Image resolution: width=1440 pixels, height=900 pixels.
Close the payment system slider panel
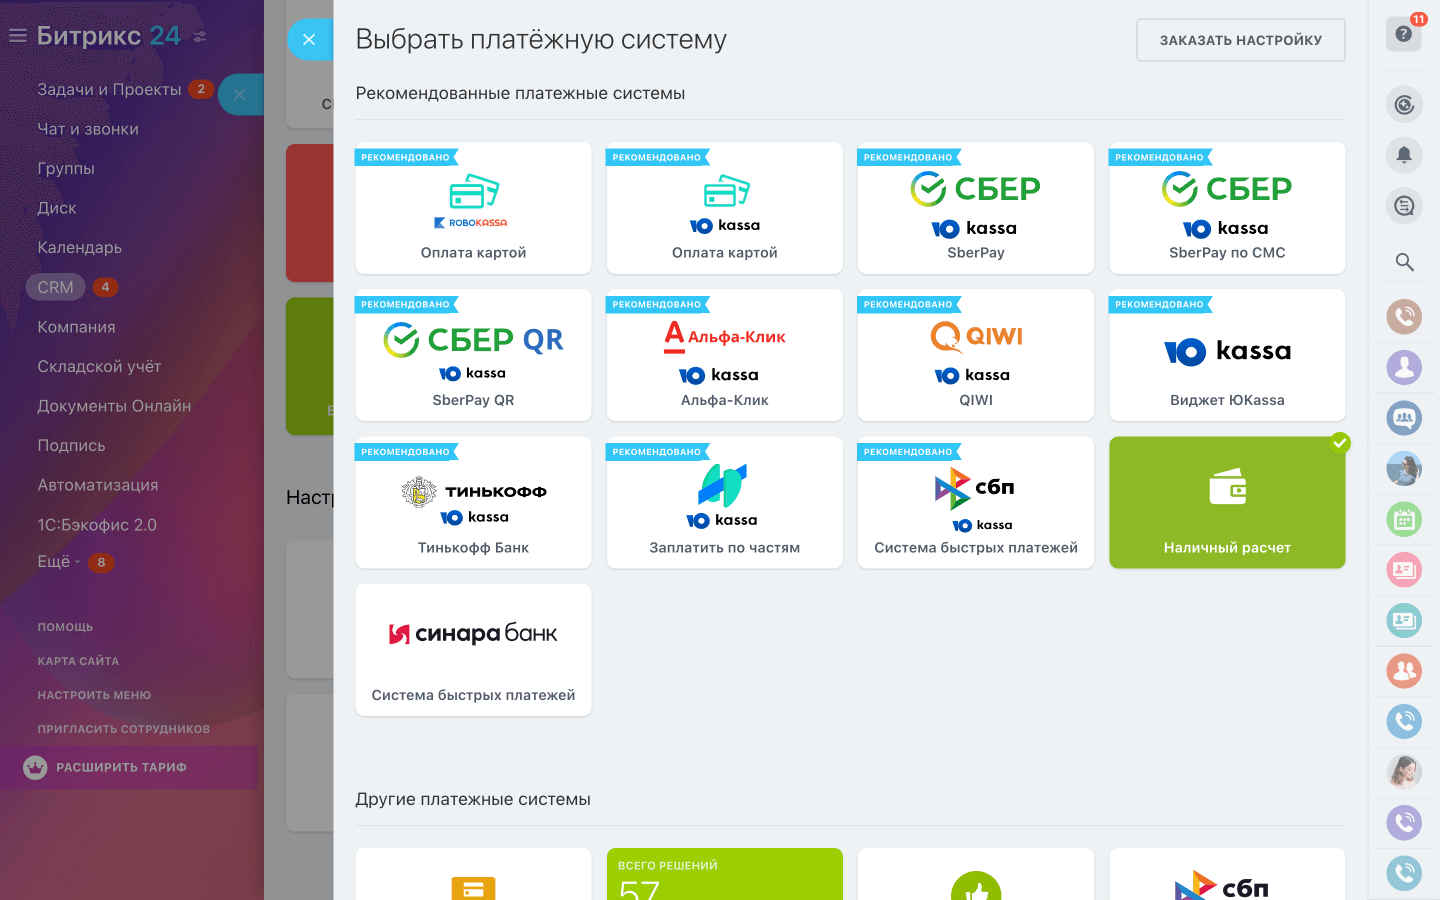click(309, 40)
